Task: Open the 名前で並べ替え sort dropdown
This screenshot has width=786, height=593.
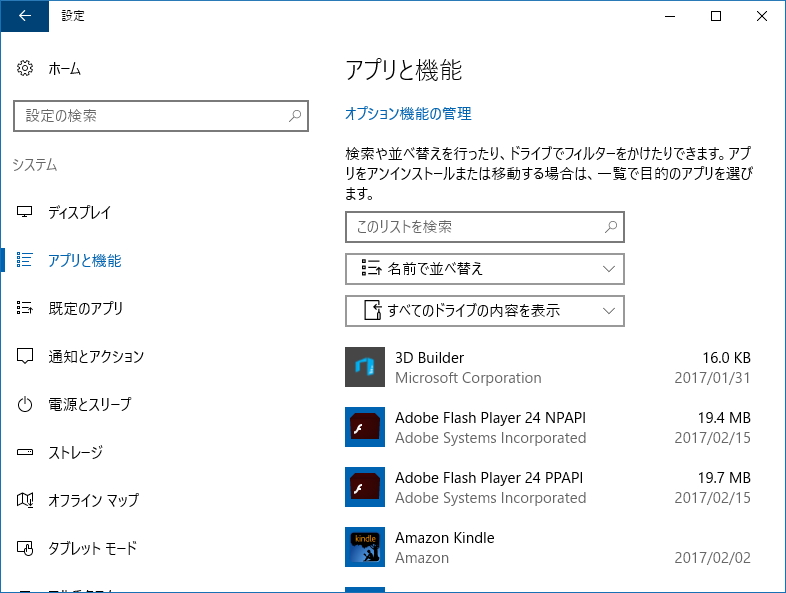Action: click(x=485, y=269)
